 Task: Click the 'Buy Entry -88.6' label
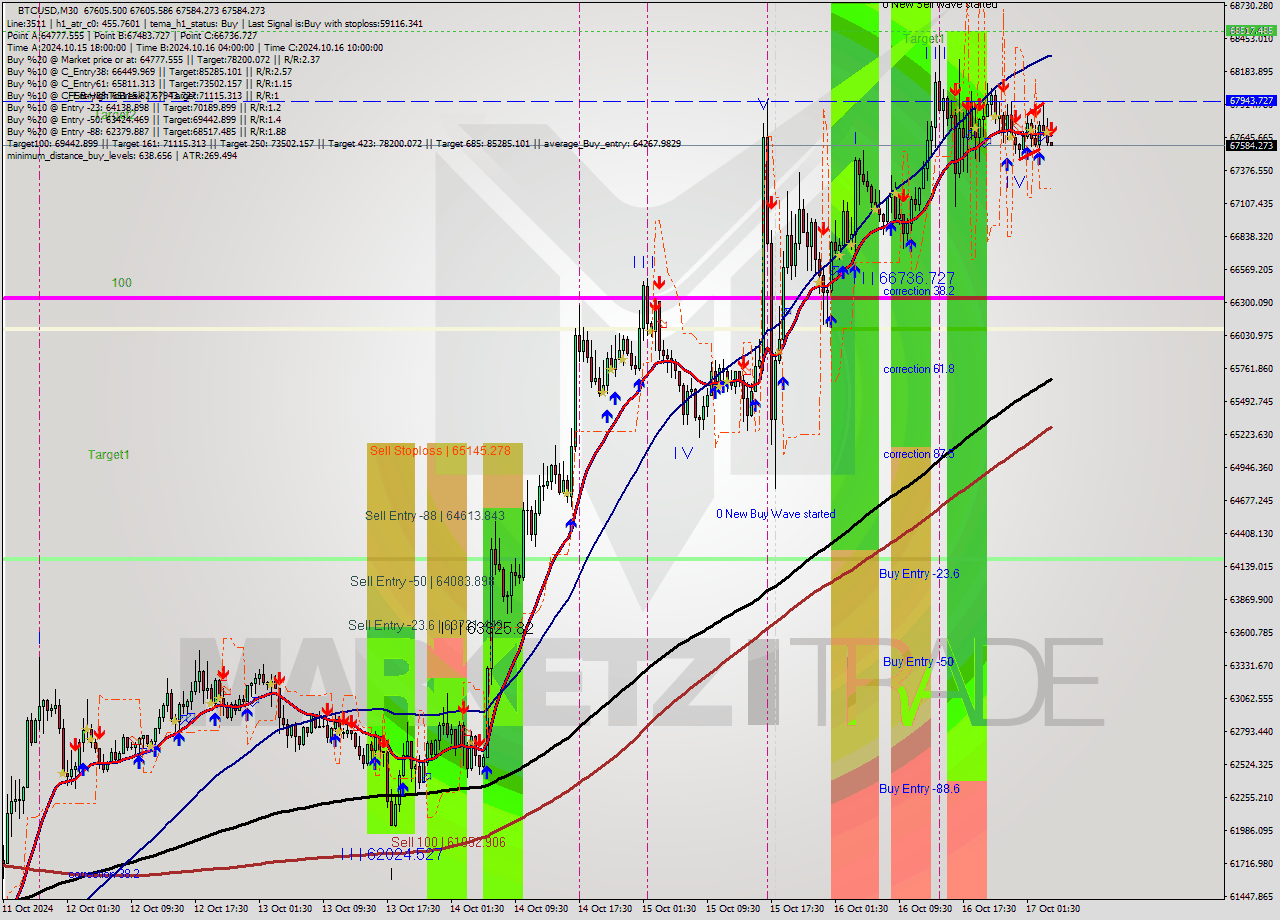tap(919, 789)
